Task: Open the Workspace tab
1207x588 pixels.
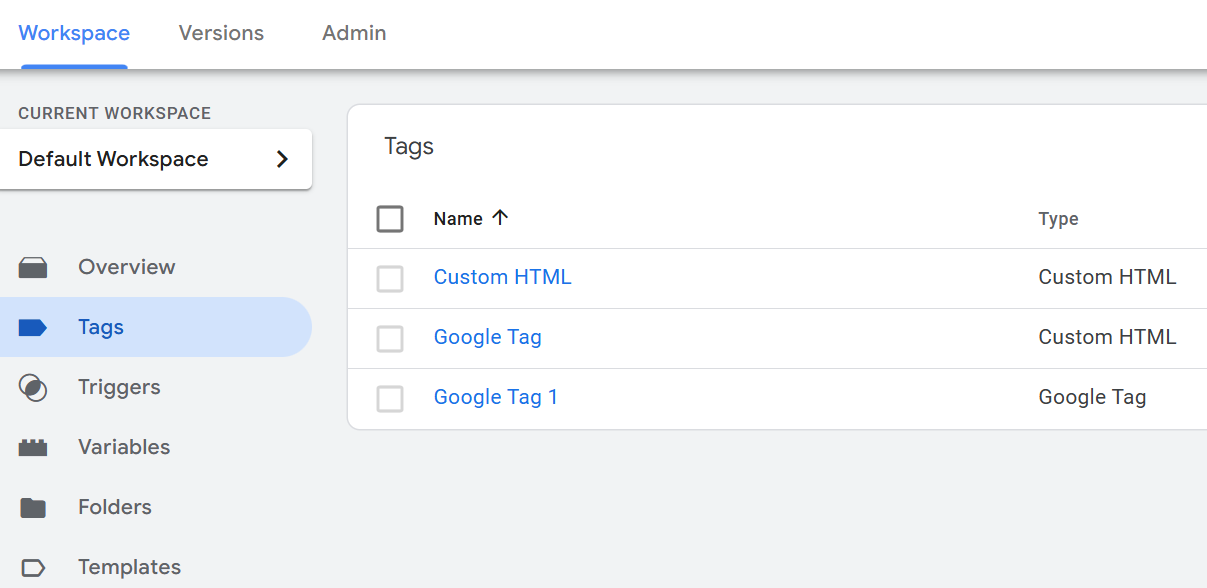Action: click(x=74, y=33)
